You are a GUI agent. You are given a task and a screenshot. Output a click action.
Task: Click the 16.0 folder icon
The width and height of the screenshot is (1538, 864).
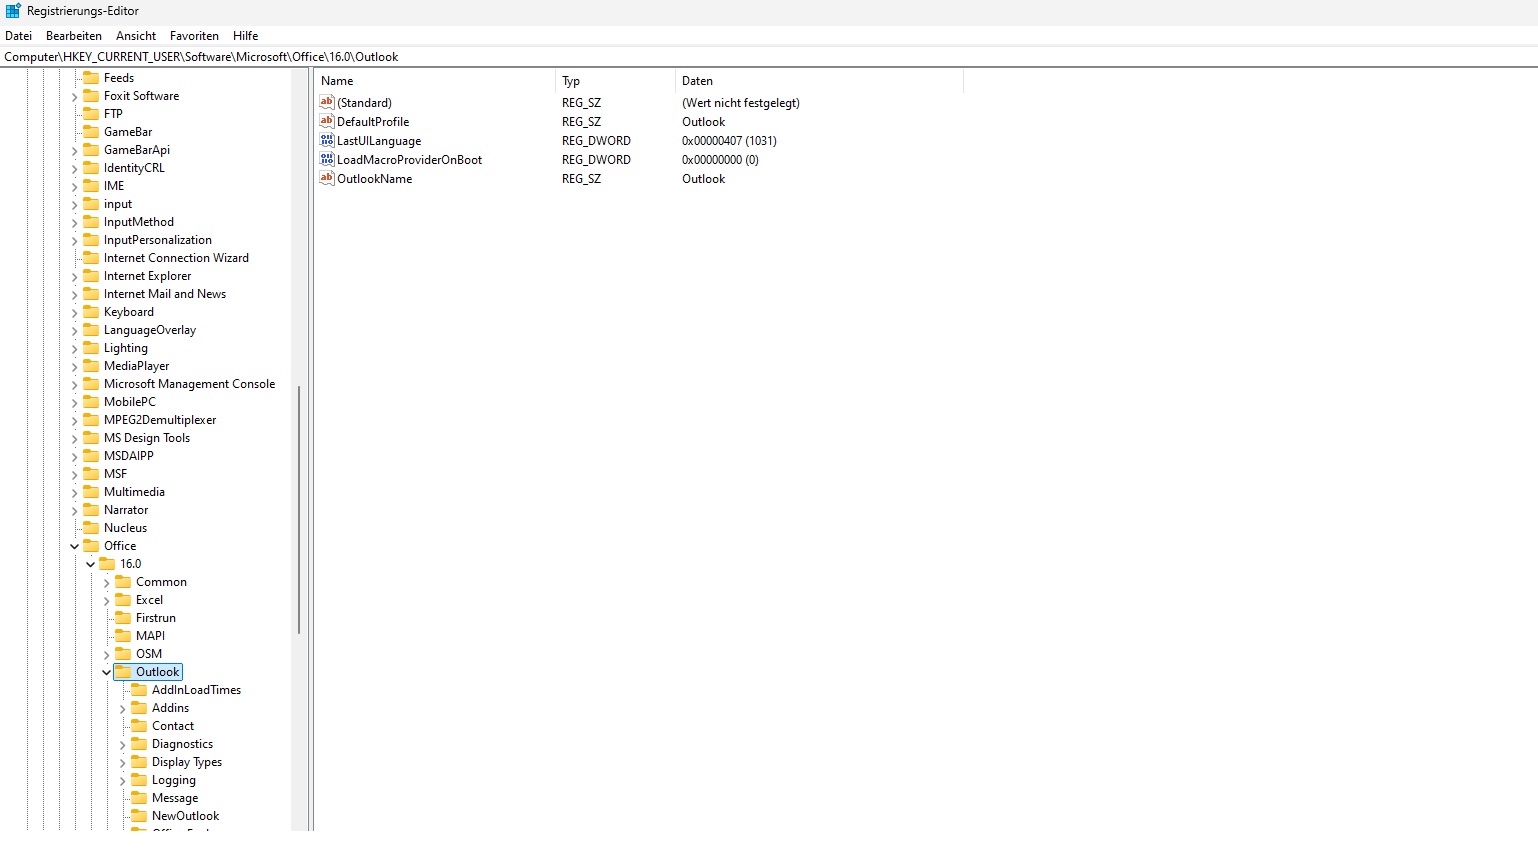click(107, 563)
